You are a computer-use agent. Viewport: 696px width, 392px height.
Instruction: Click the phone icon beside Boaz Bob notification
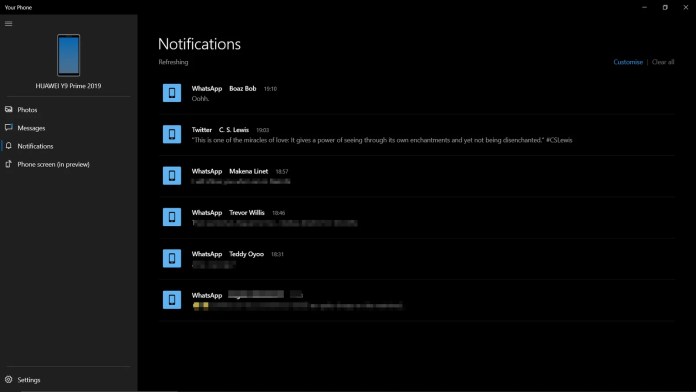pos(172,93)
